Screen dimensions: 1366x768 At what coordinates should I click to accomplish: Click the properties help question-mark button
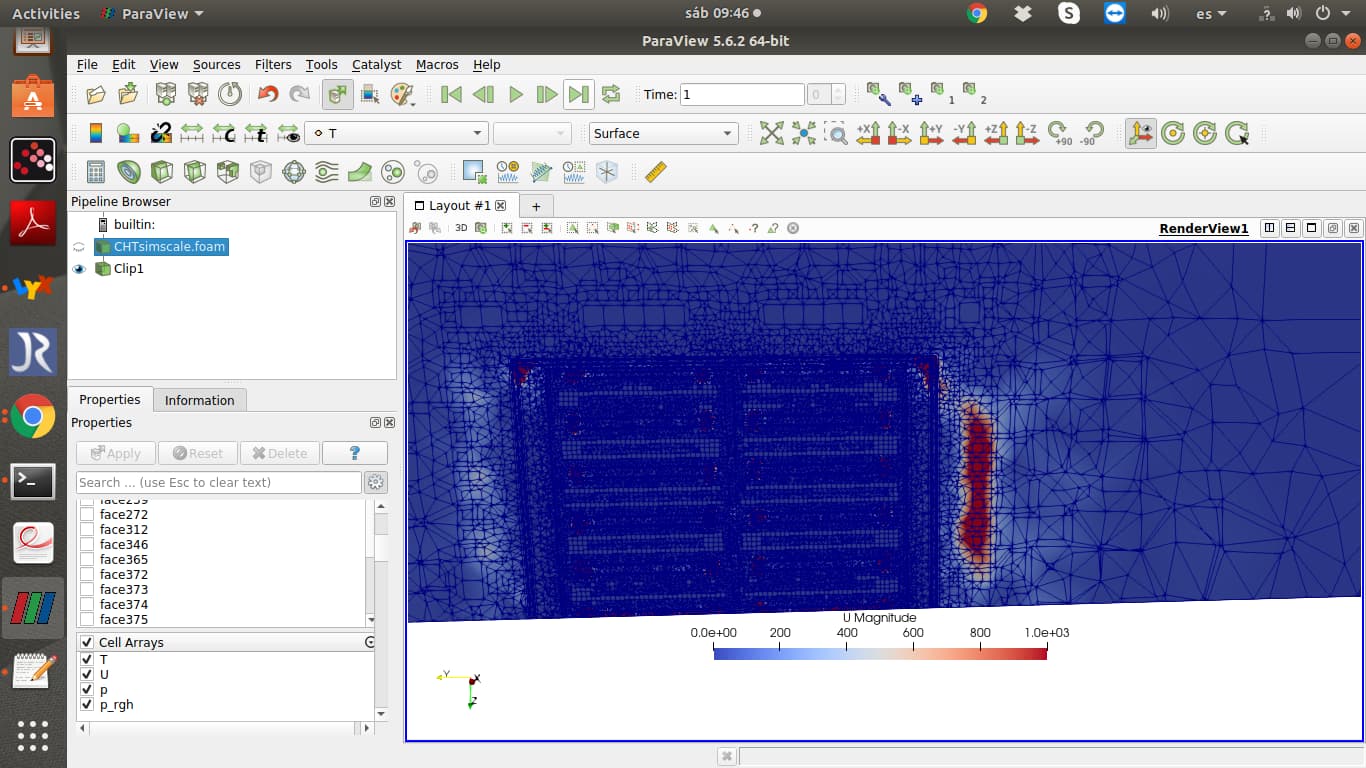(354, 453)
